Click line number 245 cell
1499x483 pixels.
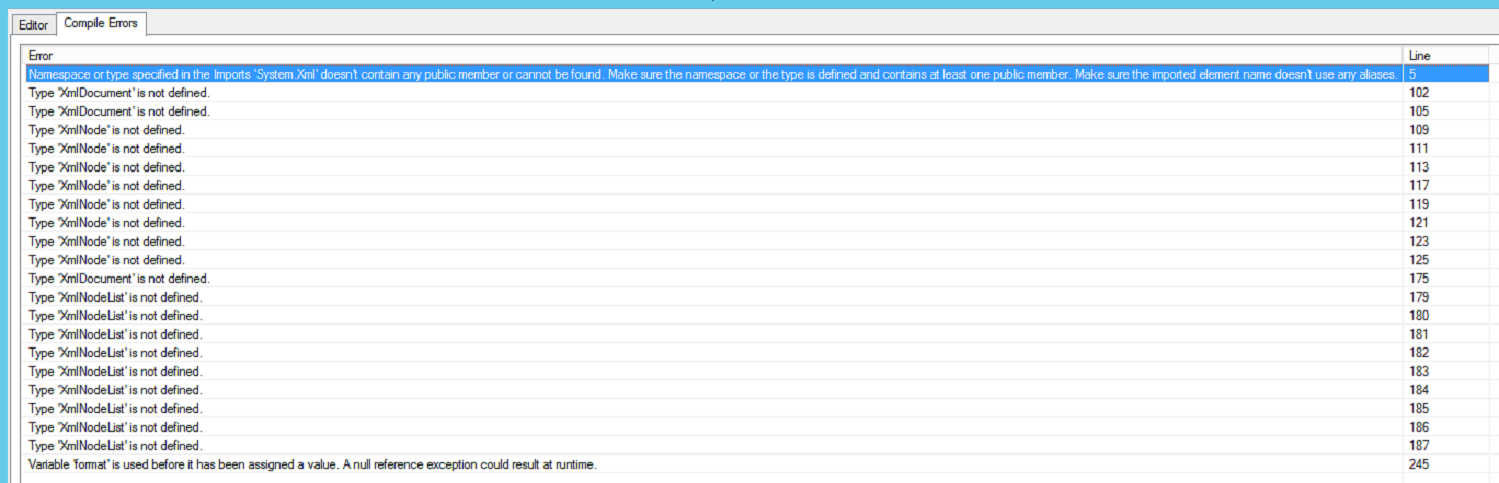pos(1446,464)
